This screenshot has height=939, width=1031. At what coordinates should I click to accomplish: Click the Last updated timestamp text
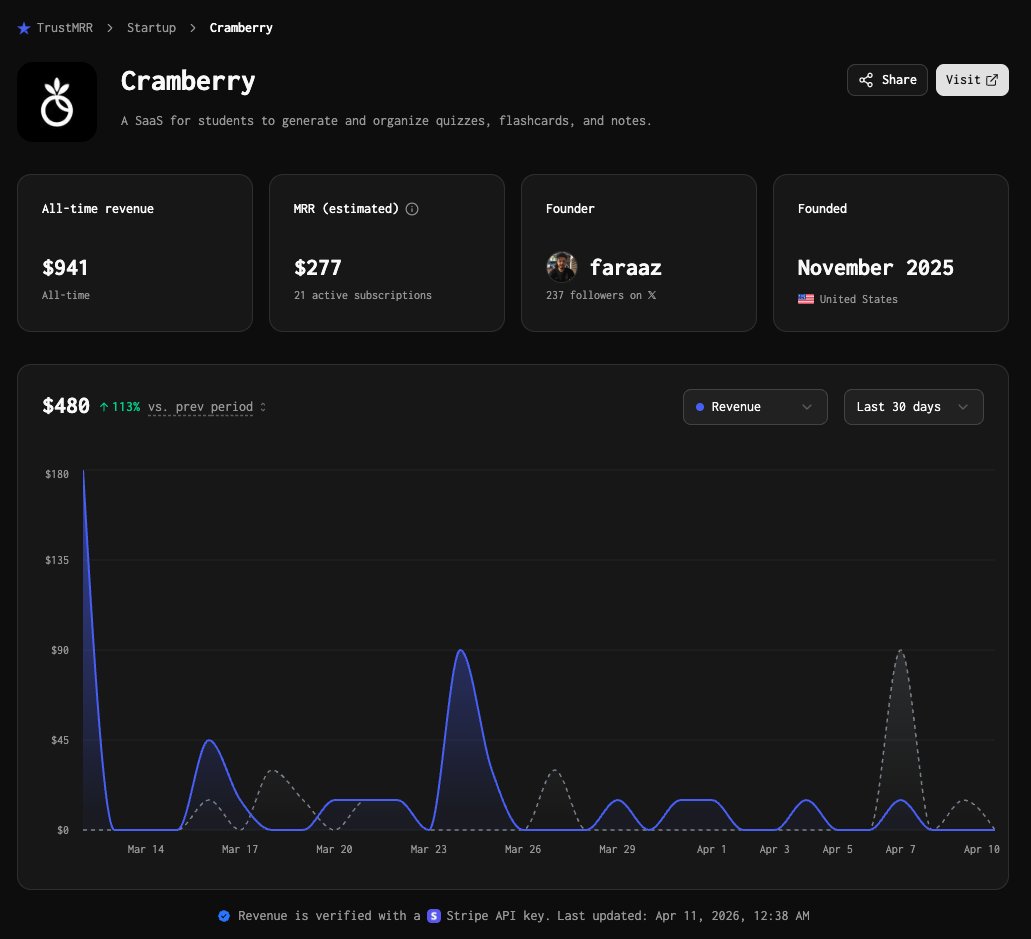tap(683, 916)
